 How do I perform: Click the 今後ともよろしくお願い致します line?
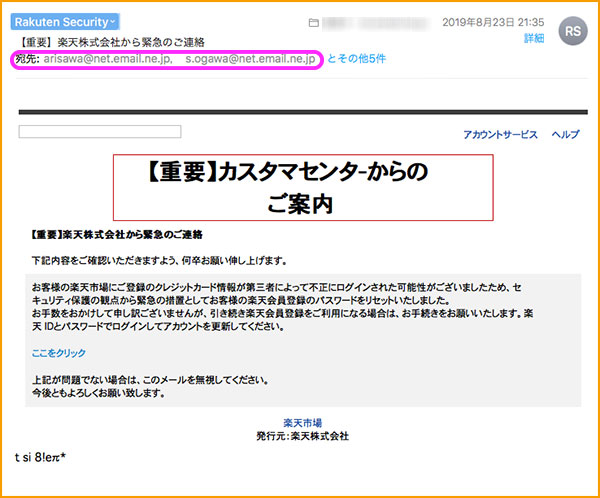tap(99, 393)
